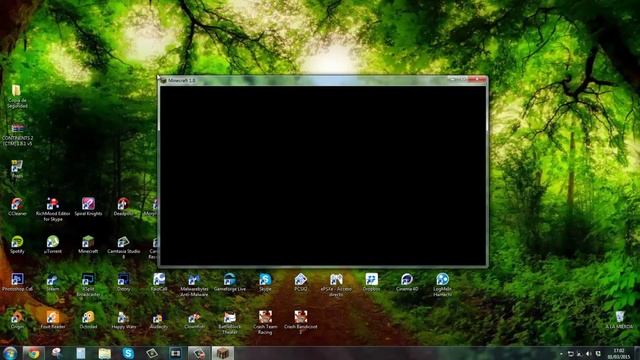Show hidden system tray icons arrow
This screenshot has height=360, width=640.
click(x=561, y=353)
